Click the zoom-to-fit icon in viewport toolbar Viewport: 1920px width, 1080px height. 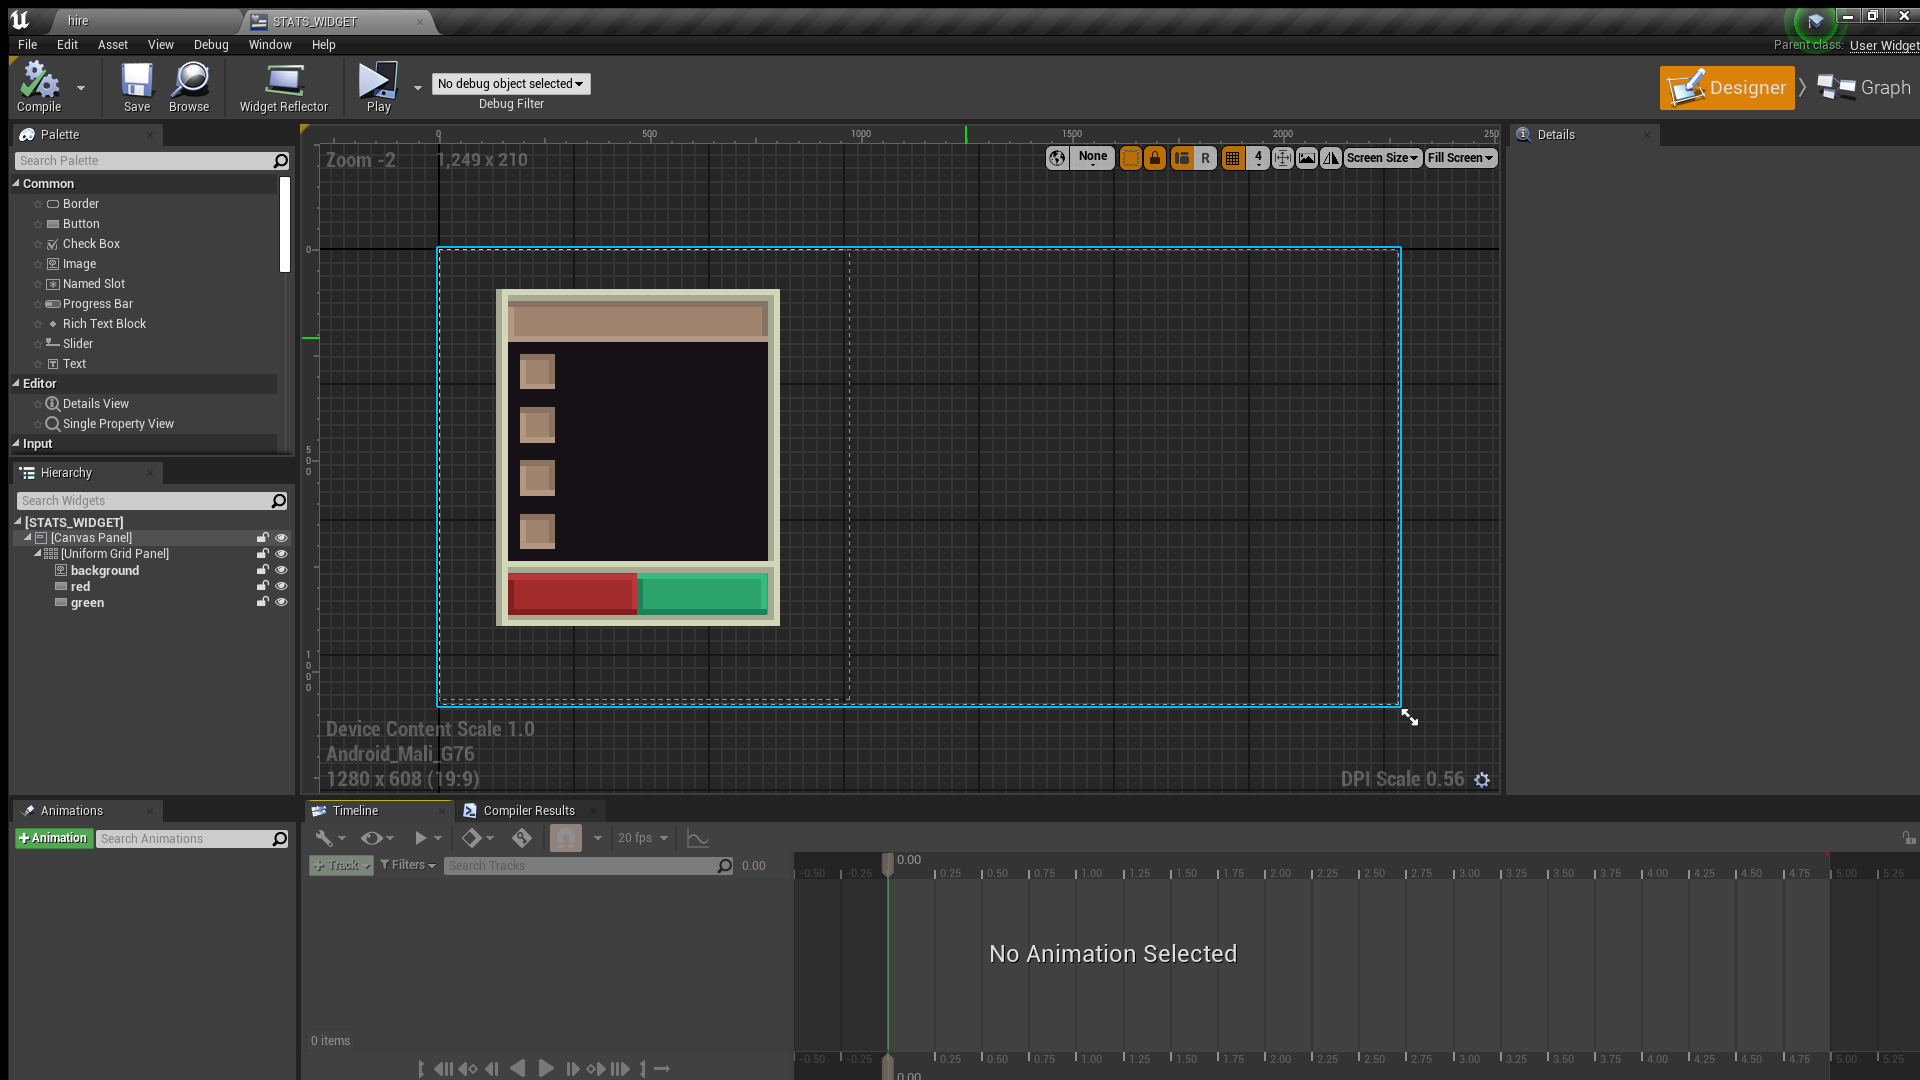1282,158
